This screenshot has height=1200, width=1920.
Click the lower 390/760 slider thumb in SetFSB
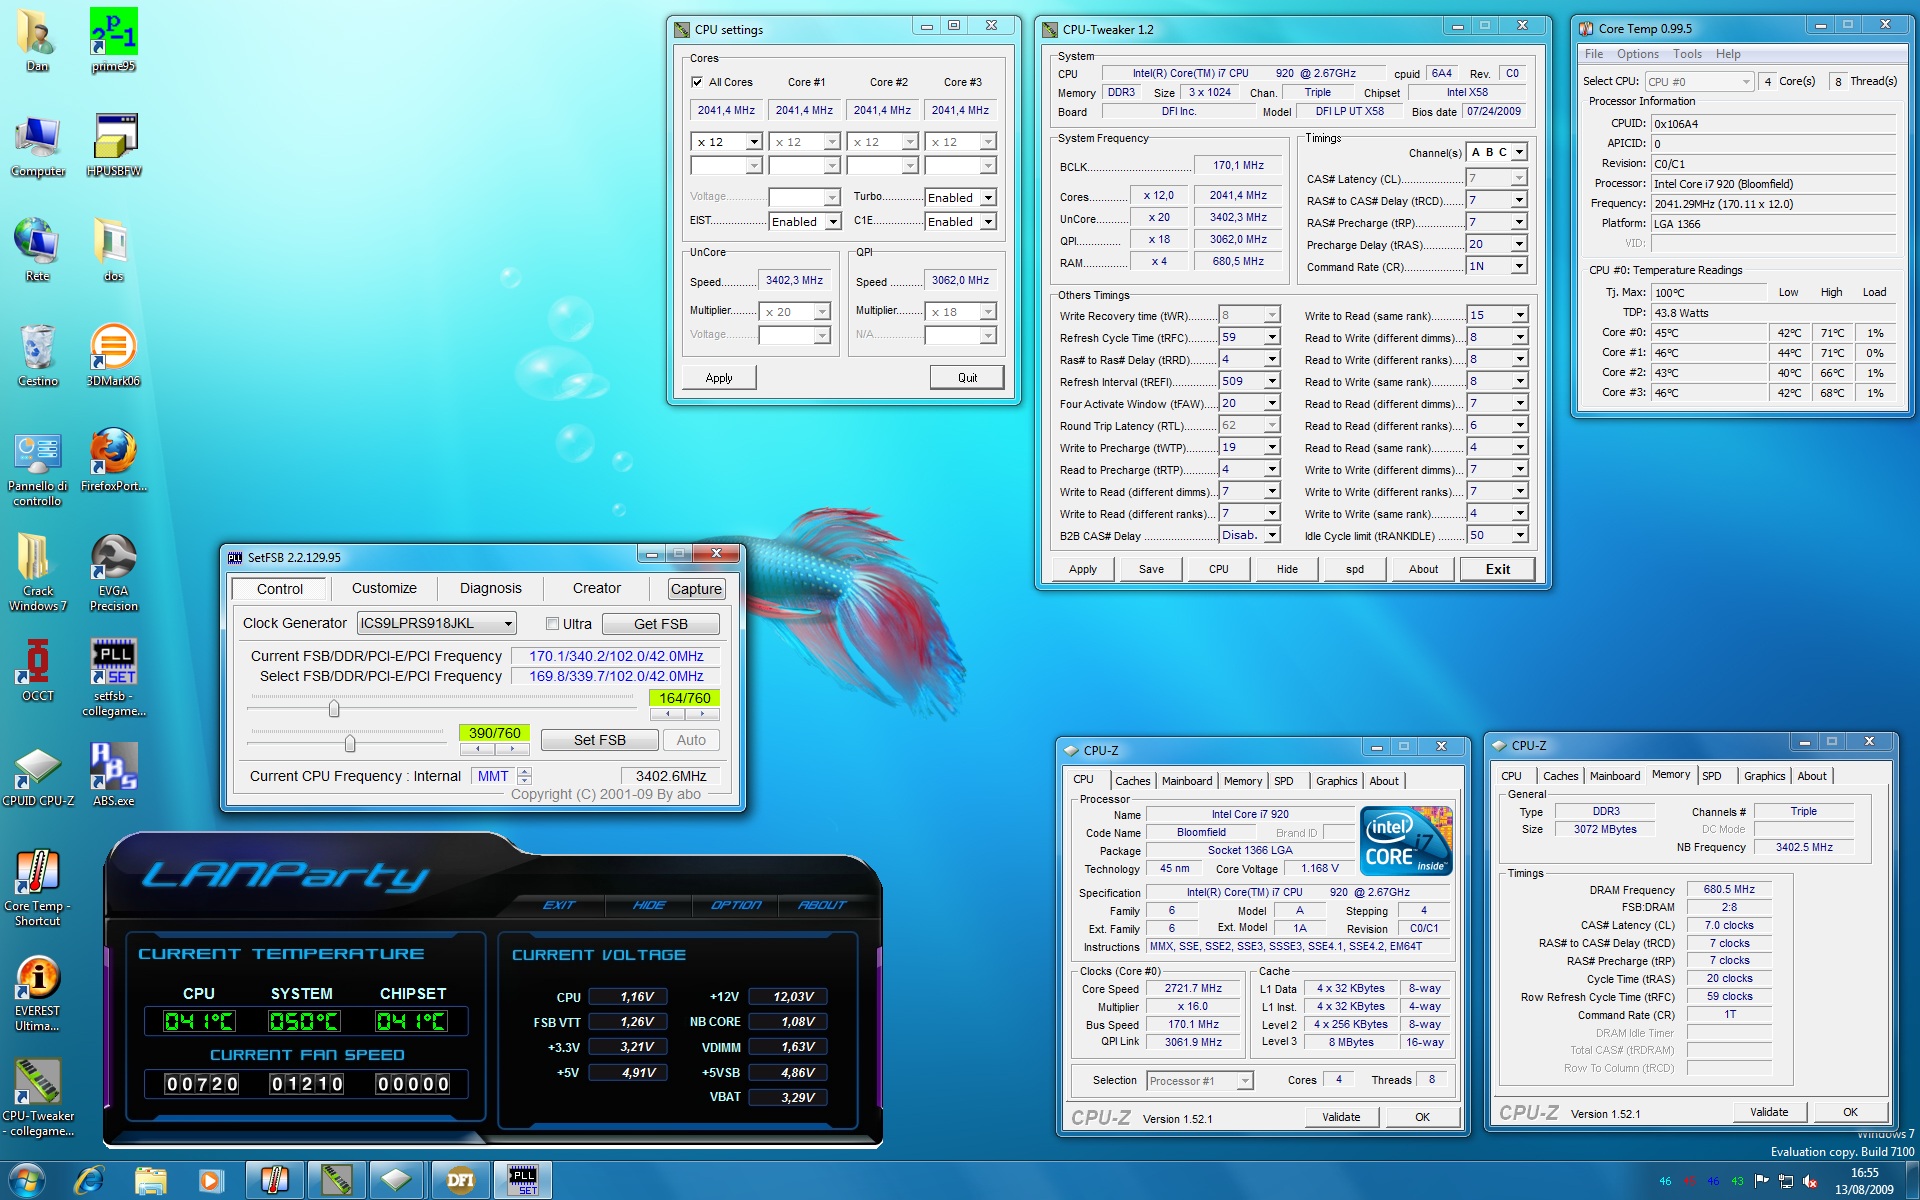pos(349,743)
